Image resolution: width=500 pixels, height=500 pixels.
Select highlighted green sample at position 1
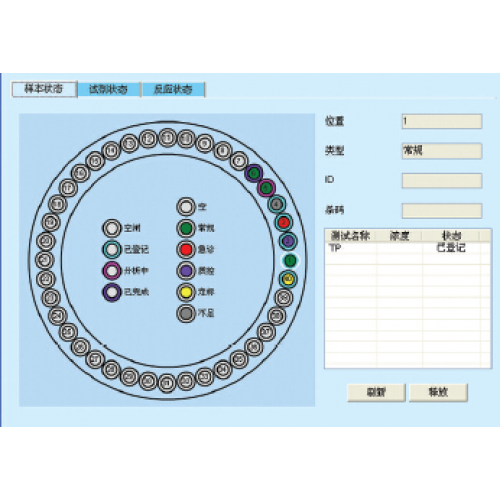[x=290, y=260]
